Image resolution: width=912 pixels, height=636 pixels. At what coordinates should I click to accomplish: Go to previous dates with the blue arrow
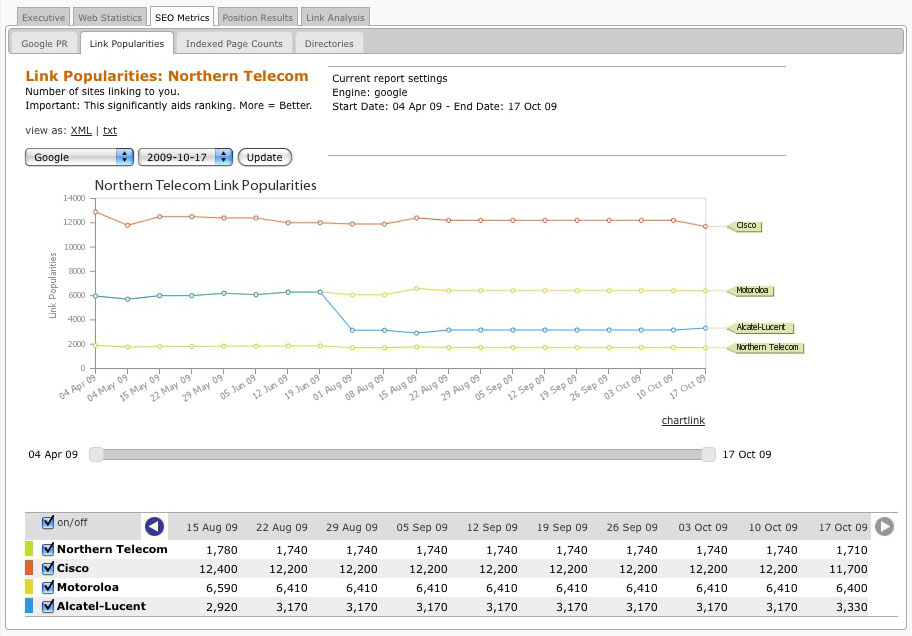click(154, 527)
